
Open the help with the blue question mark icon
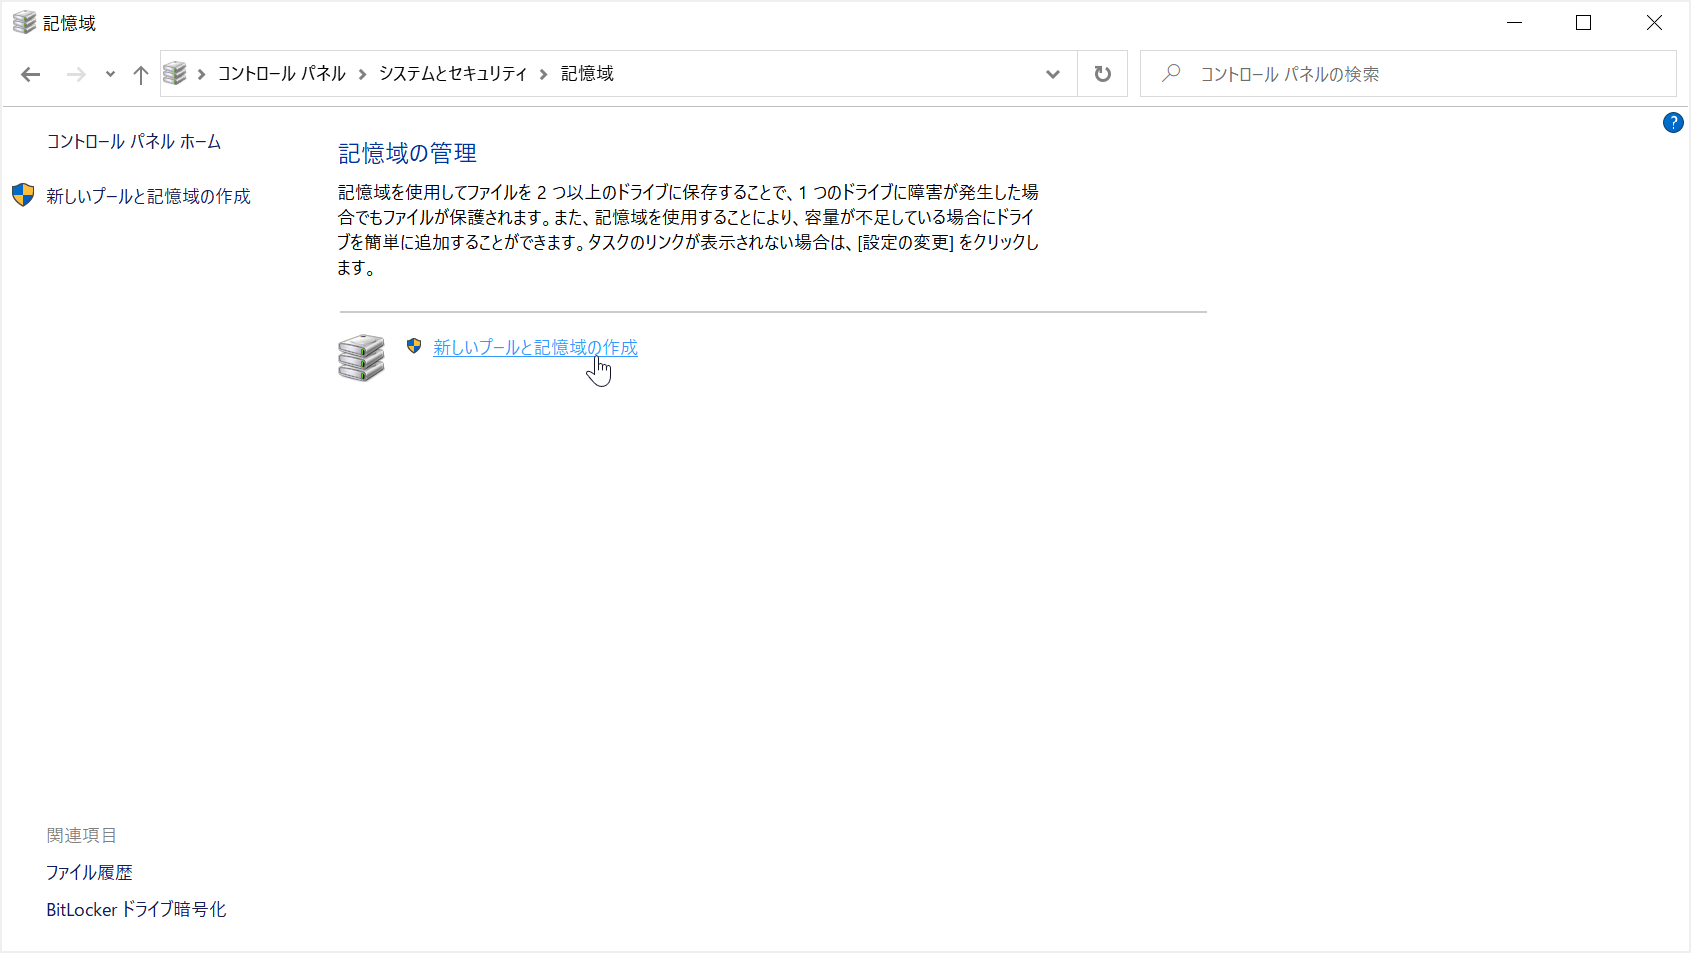[x=1674, y=122]
